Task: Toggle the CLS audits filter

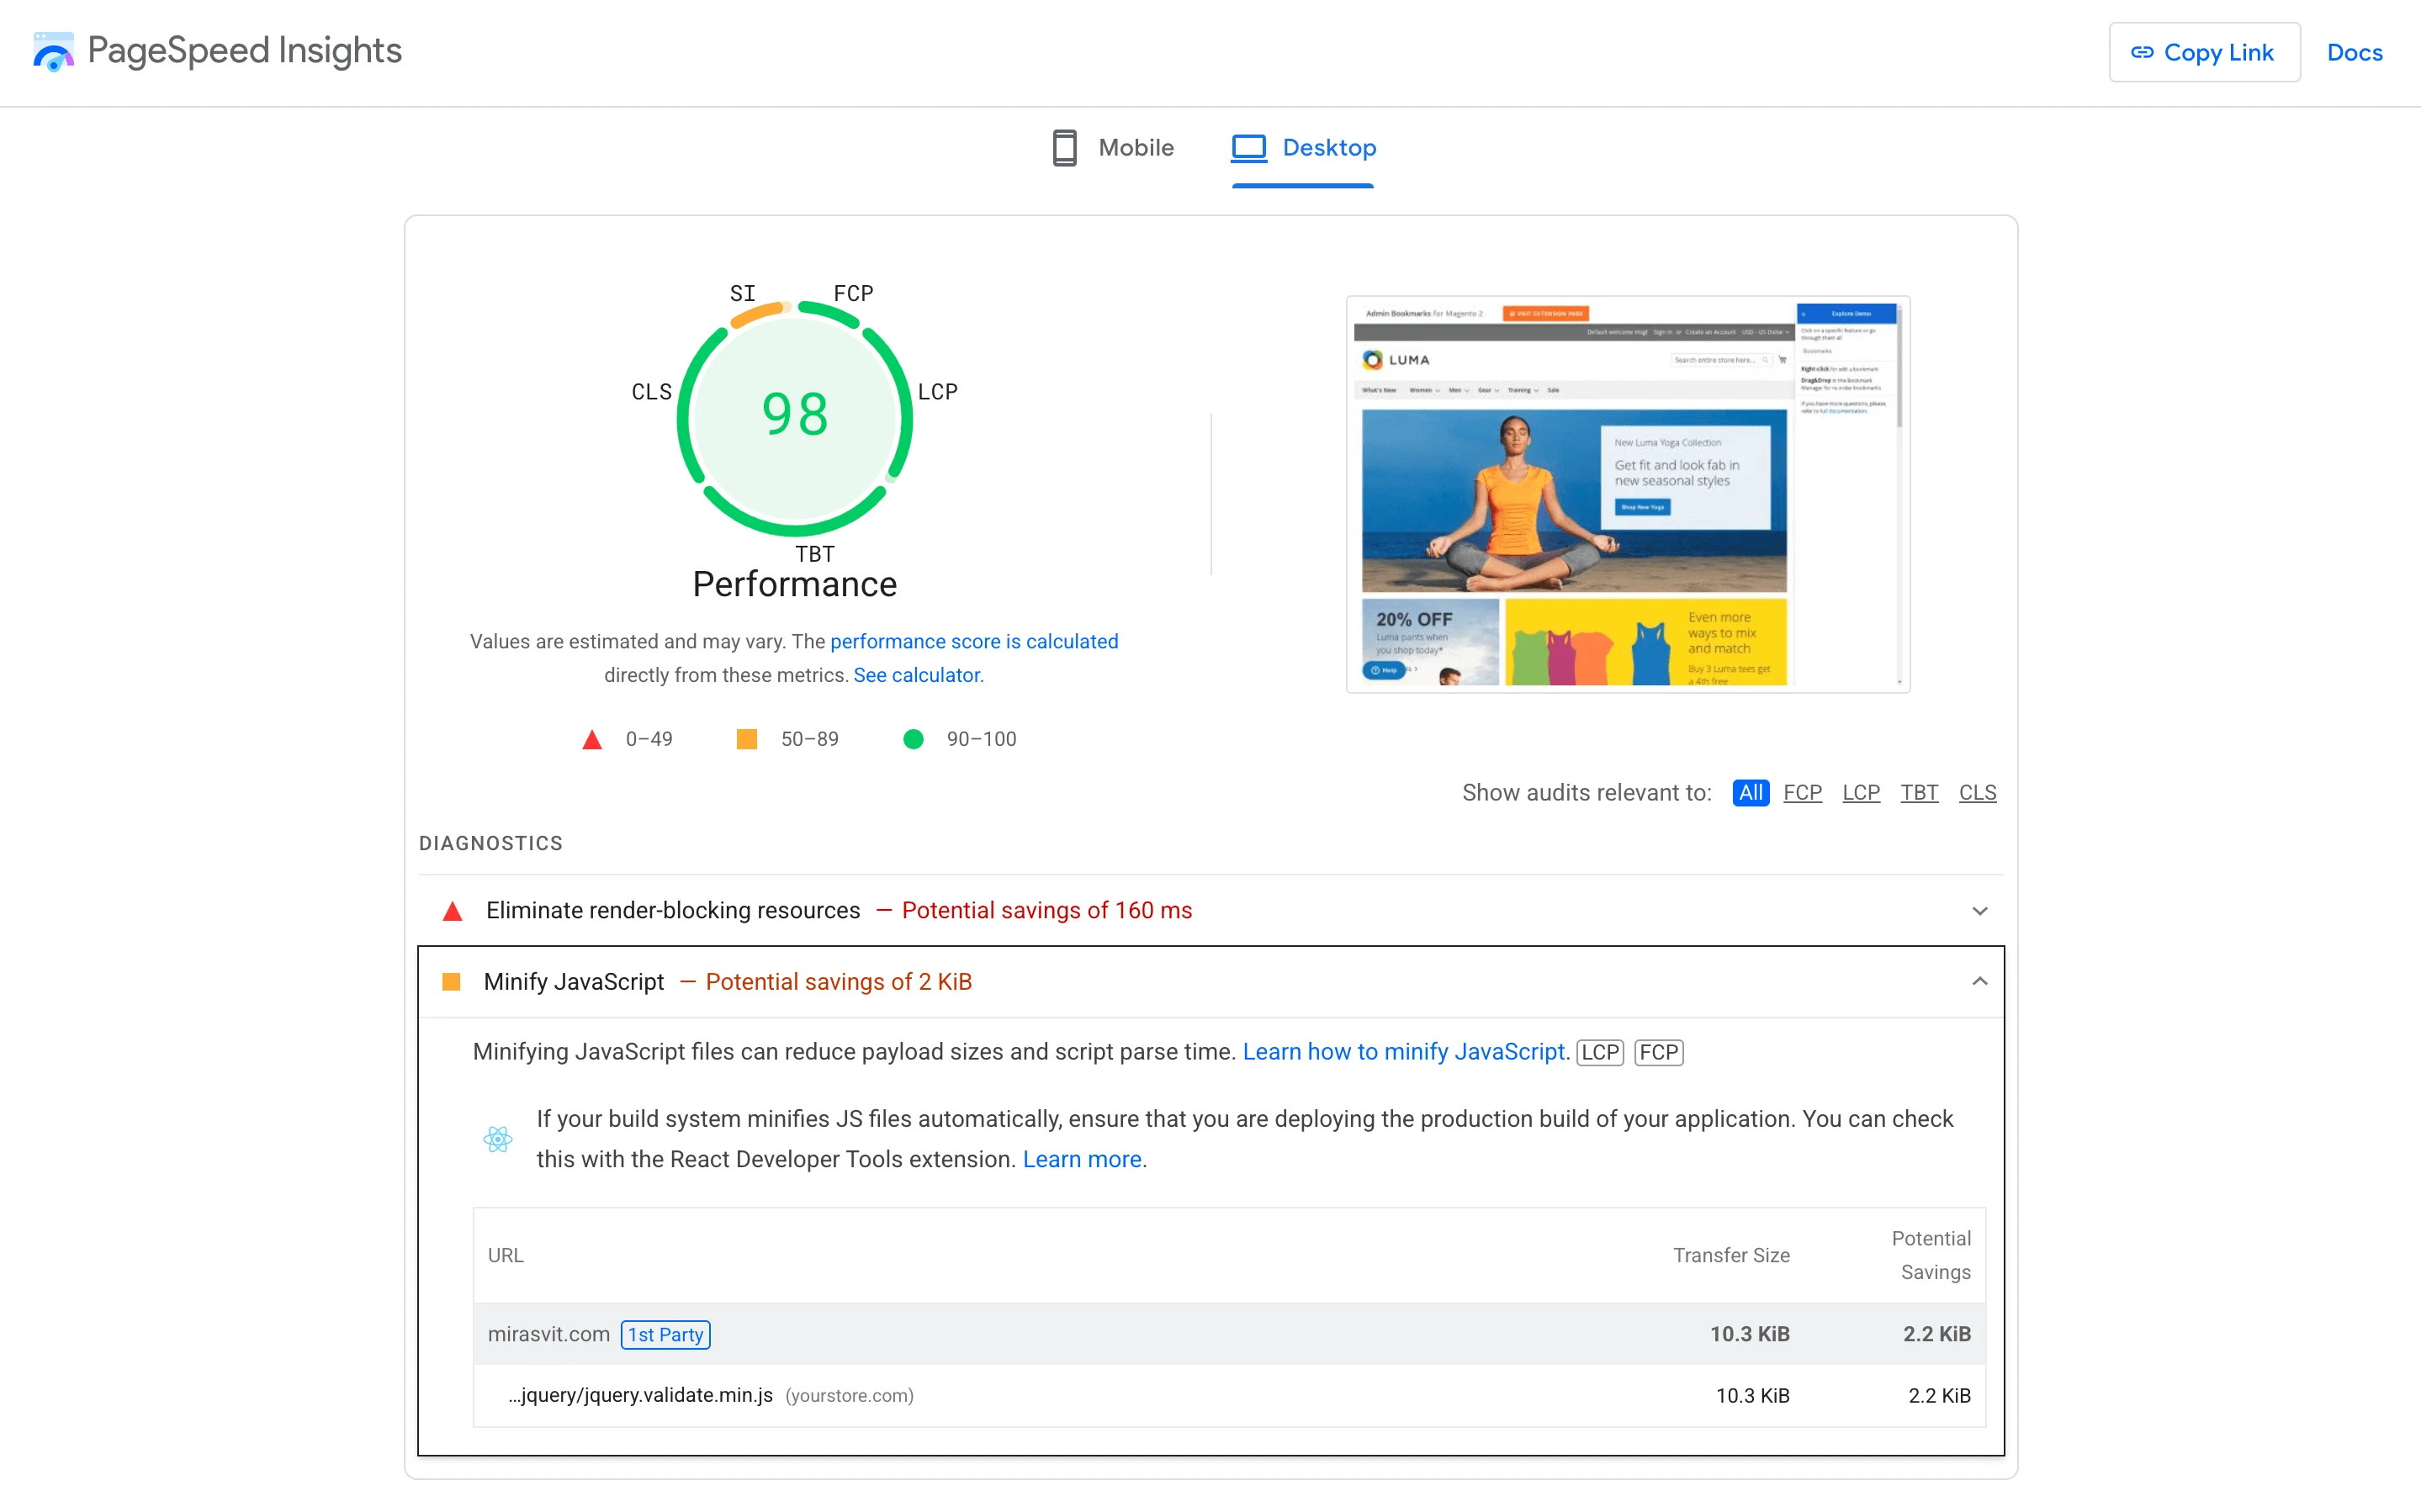Action: pyautogui.click(x=1977, y=792)
